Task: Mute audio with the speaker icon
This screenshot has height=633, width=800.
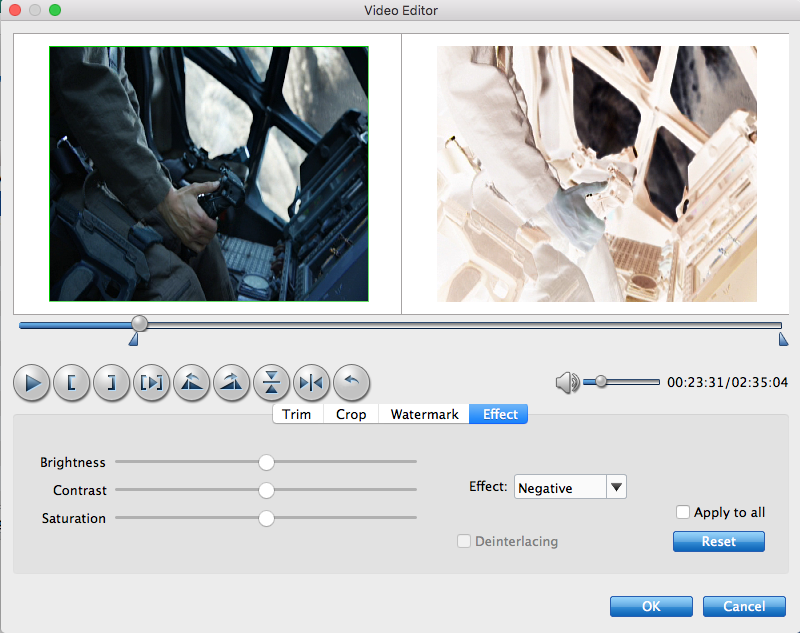Action: click(x=567, y=382)
